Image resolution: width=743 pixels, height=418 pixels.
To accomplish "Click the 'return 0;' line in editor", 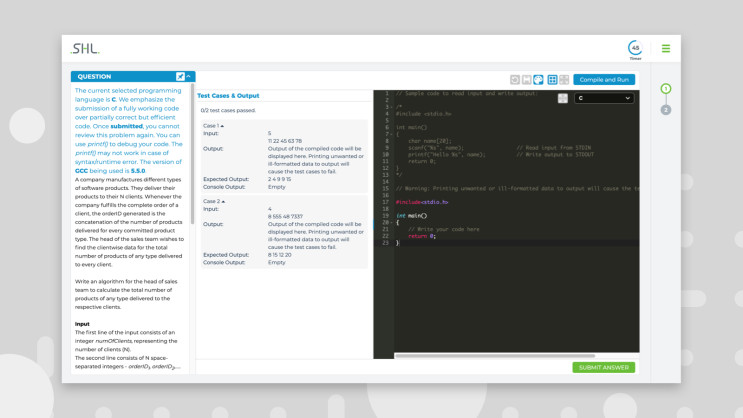I will coord(422,236).
